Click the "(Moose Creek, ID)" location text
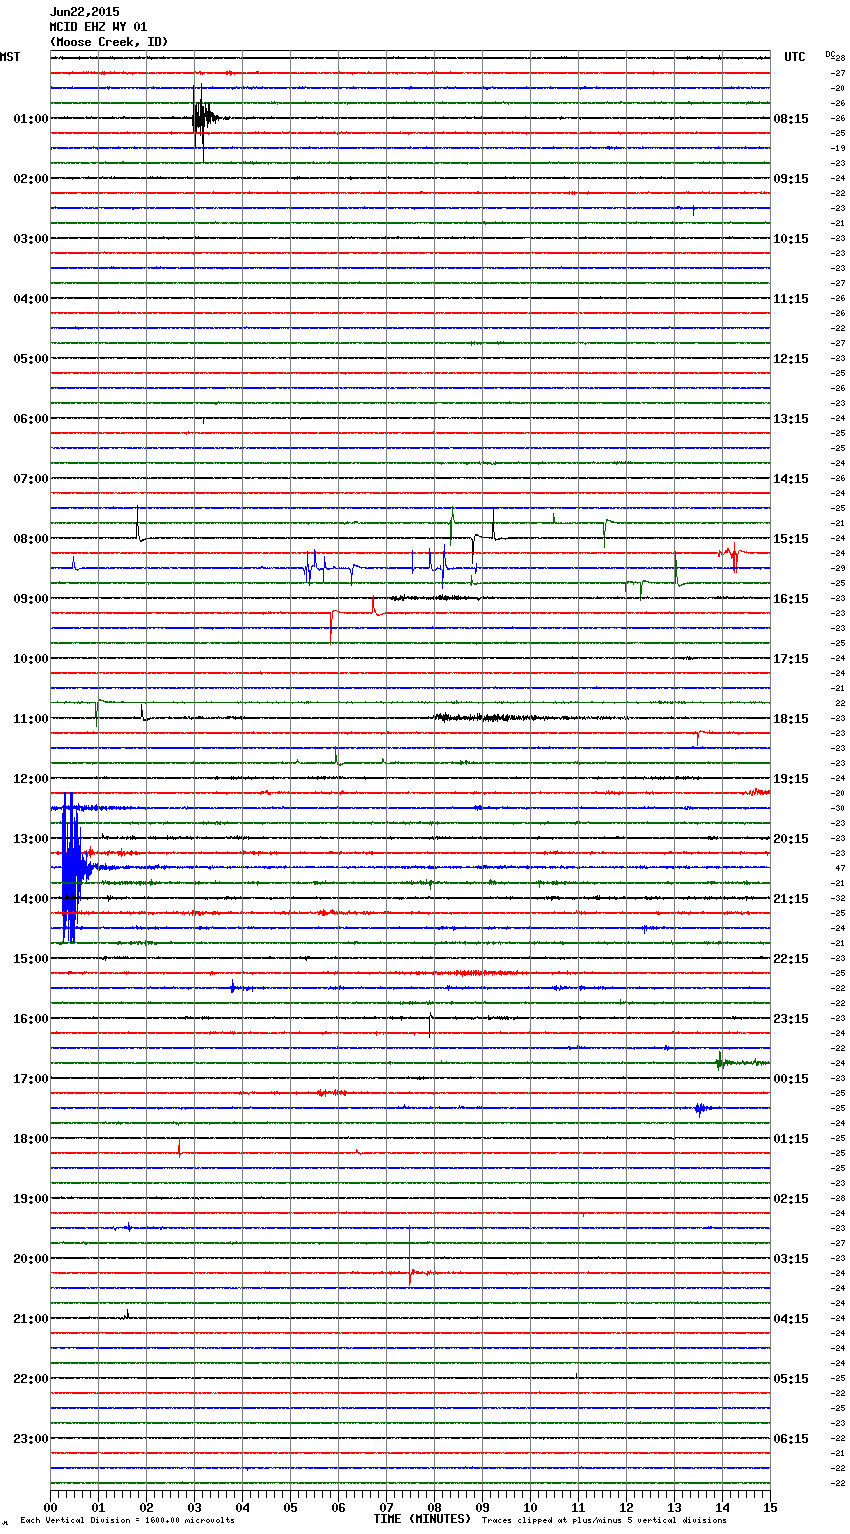 (x=109, y=42)
